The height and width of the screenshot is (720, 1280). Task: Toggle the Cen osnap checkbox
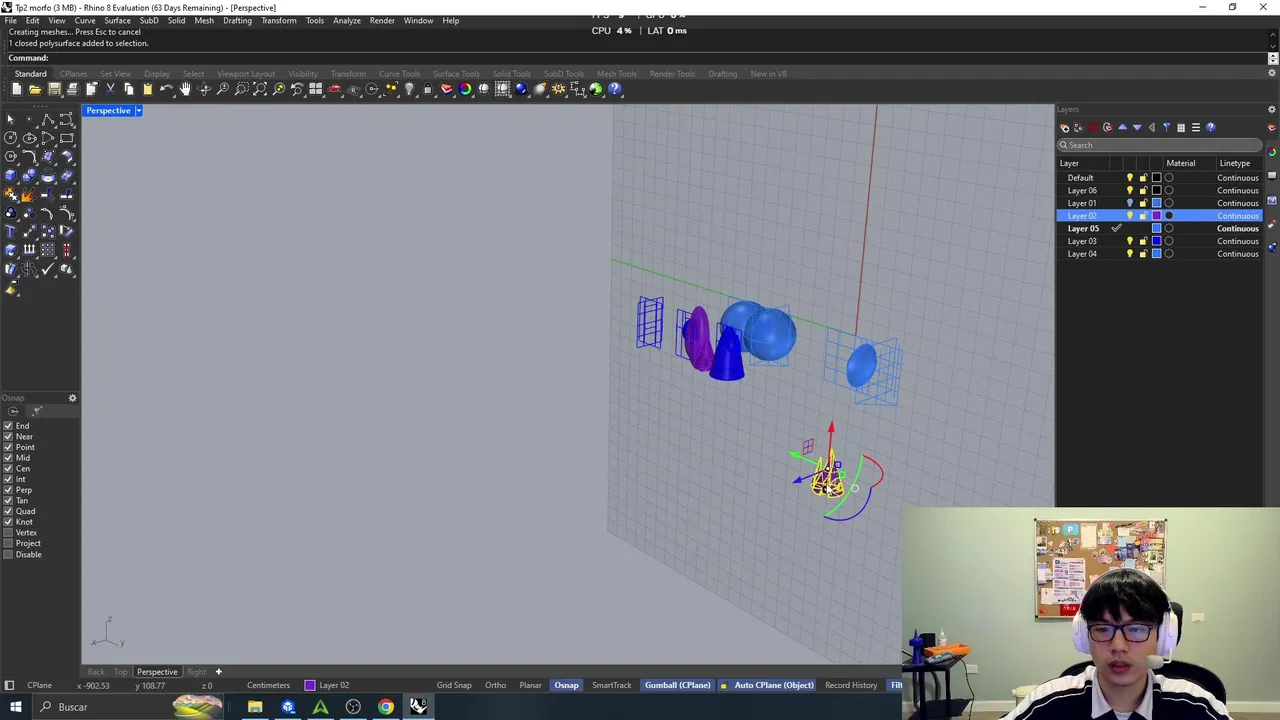click(x=8, y=468)
